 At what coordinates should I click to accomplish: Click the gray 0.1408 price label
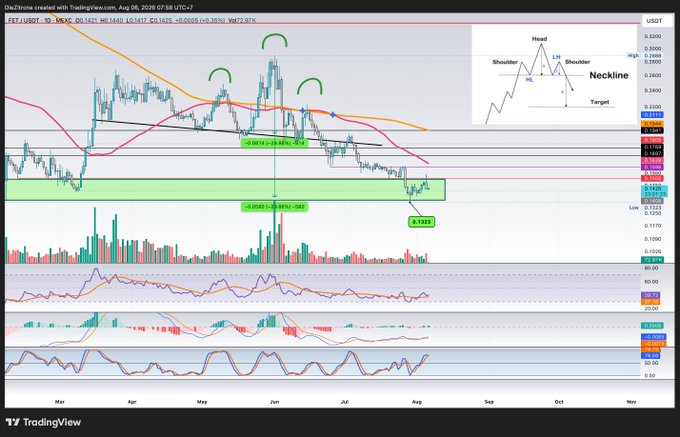652,201
